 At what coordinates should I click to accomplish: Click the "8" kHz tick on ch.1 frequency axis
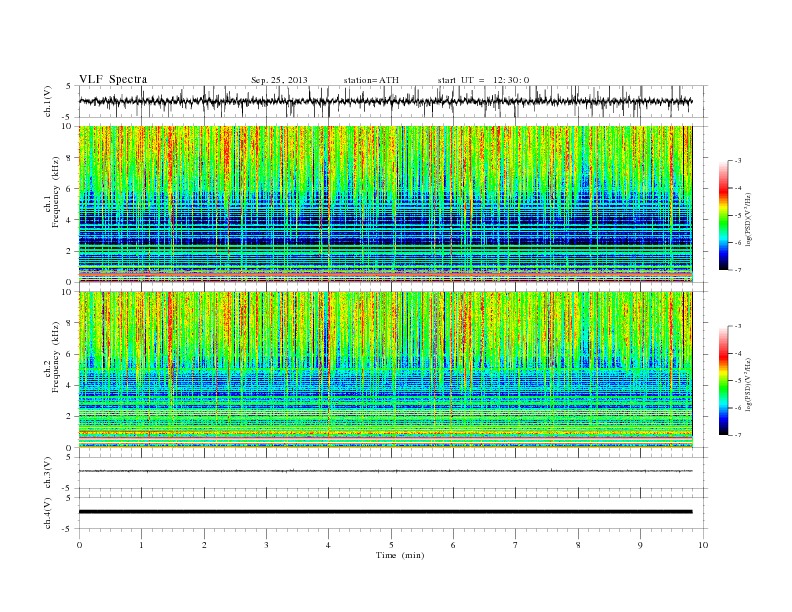pos(70,158)
